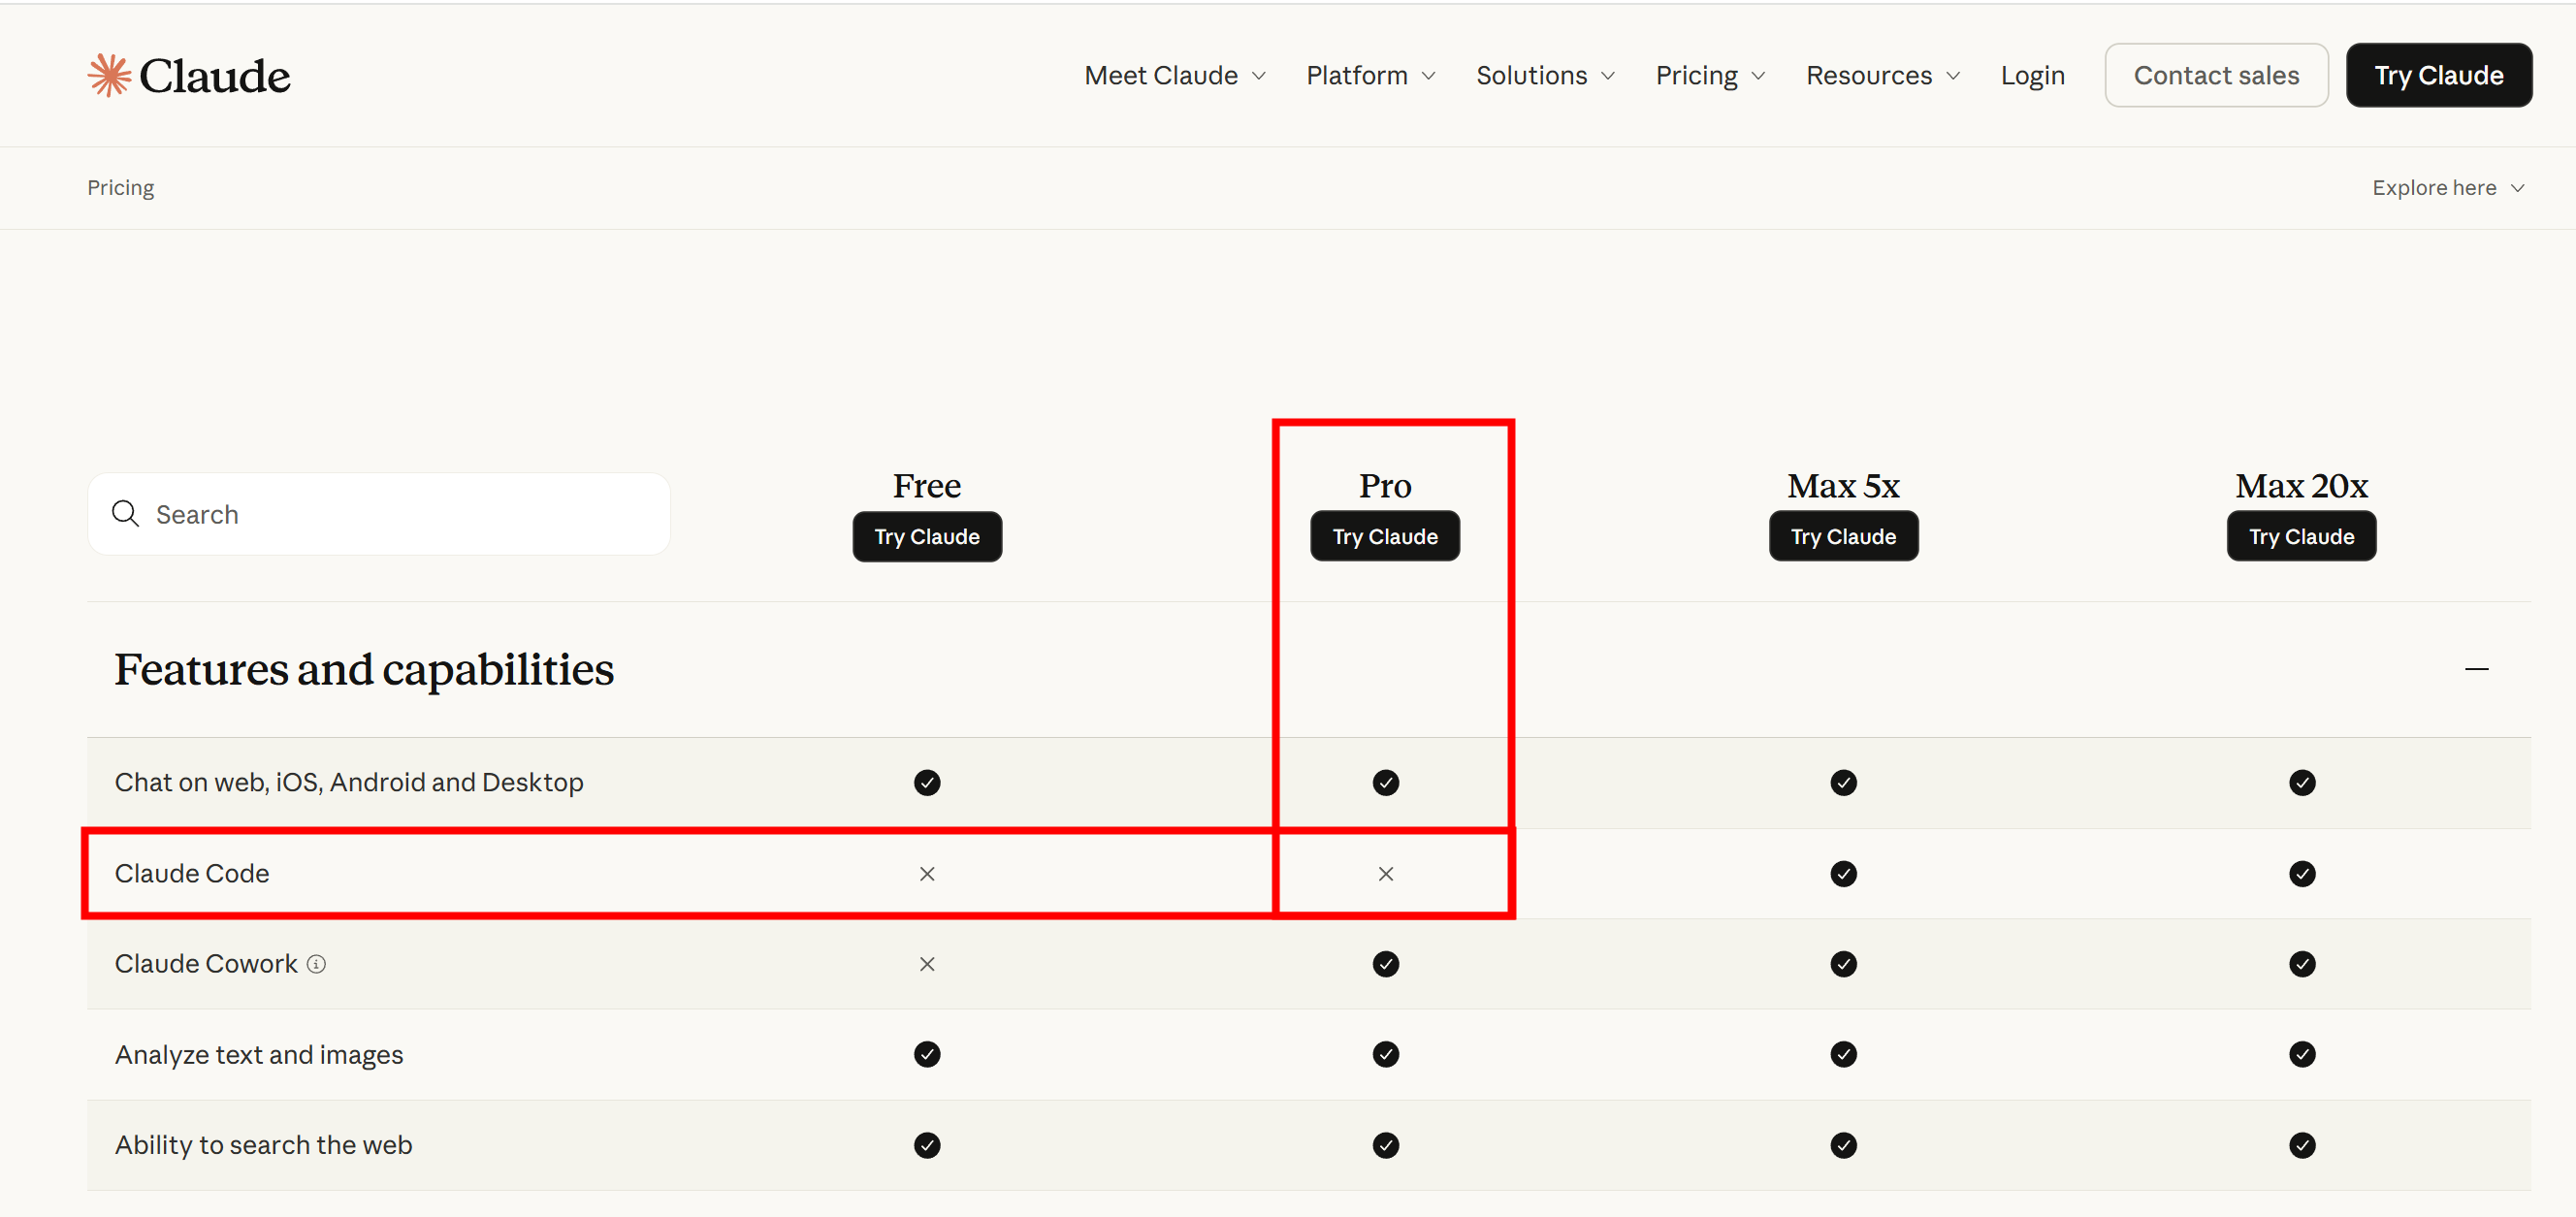This screenshot has height=1217, width=2576.
Task: Click the Pro plan heading
Action: pos(1385,486)
